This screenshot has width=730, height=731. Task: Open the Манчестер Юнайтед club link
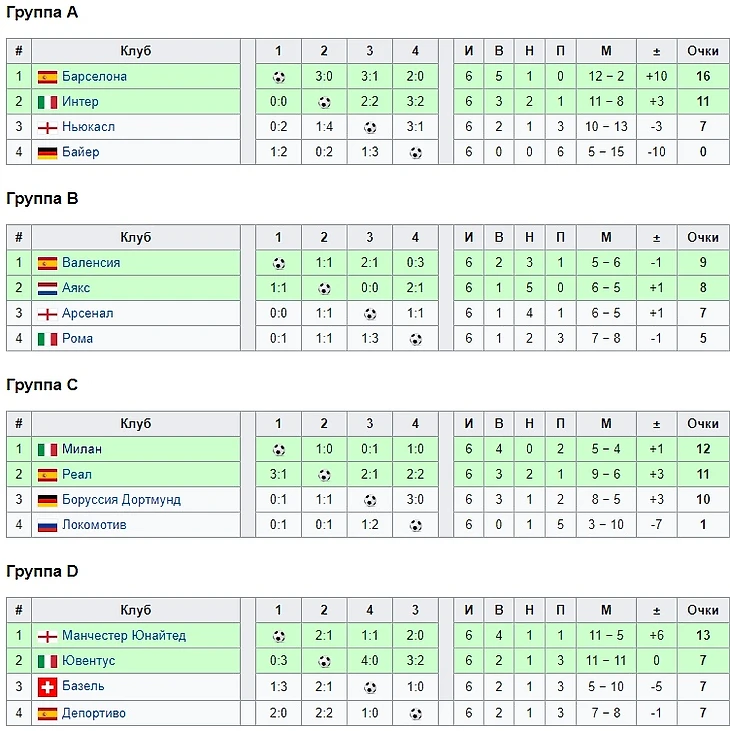123,636
